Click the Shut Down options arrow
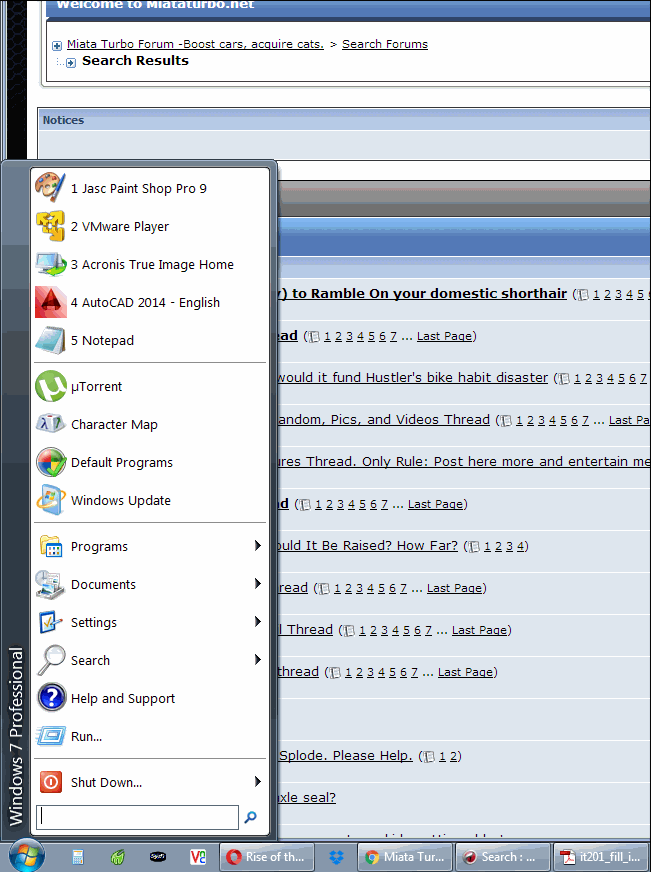 point(257,781)
